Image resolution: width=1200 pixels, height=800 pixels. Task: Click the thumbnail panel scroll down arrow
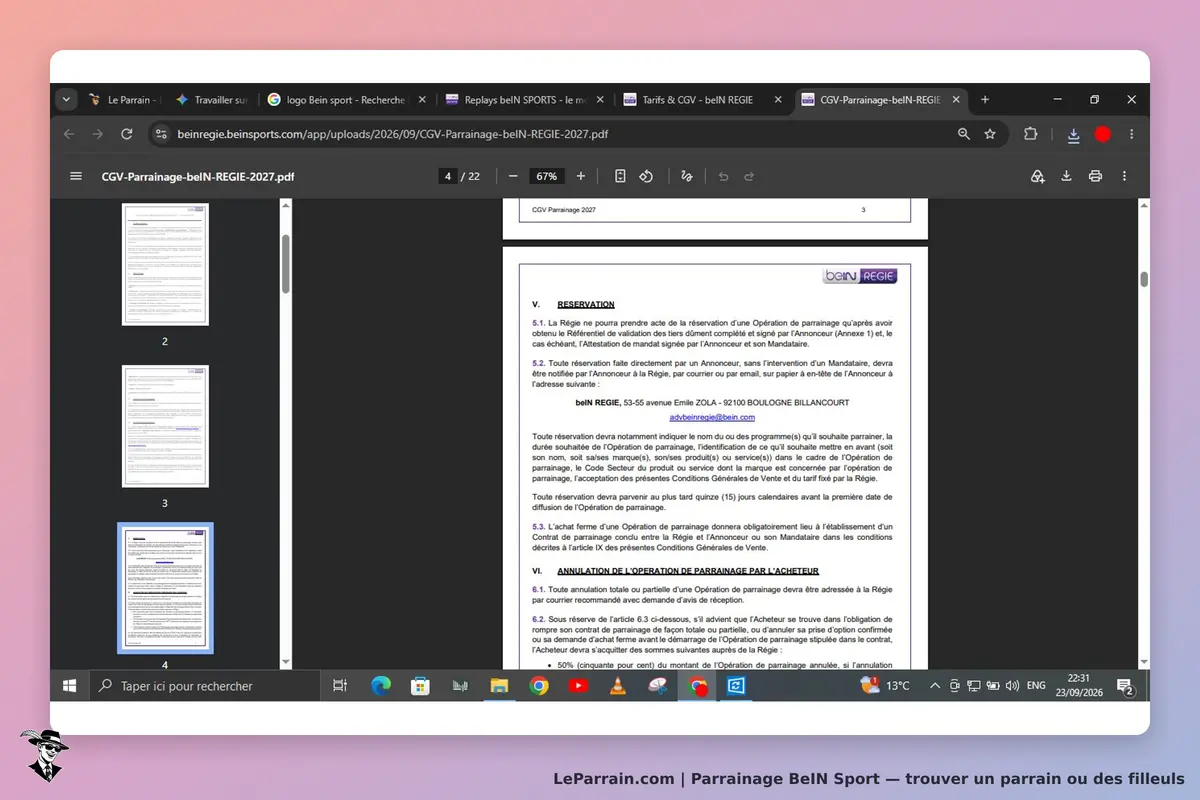pos(286,661)
